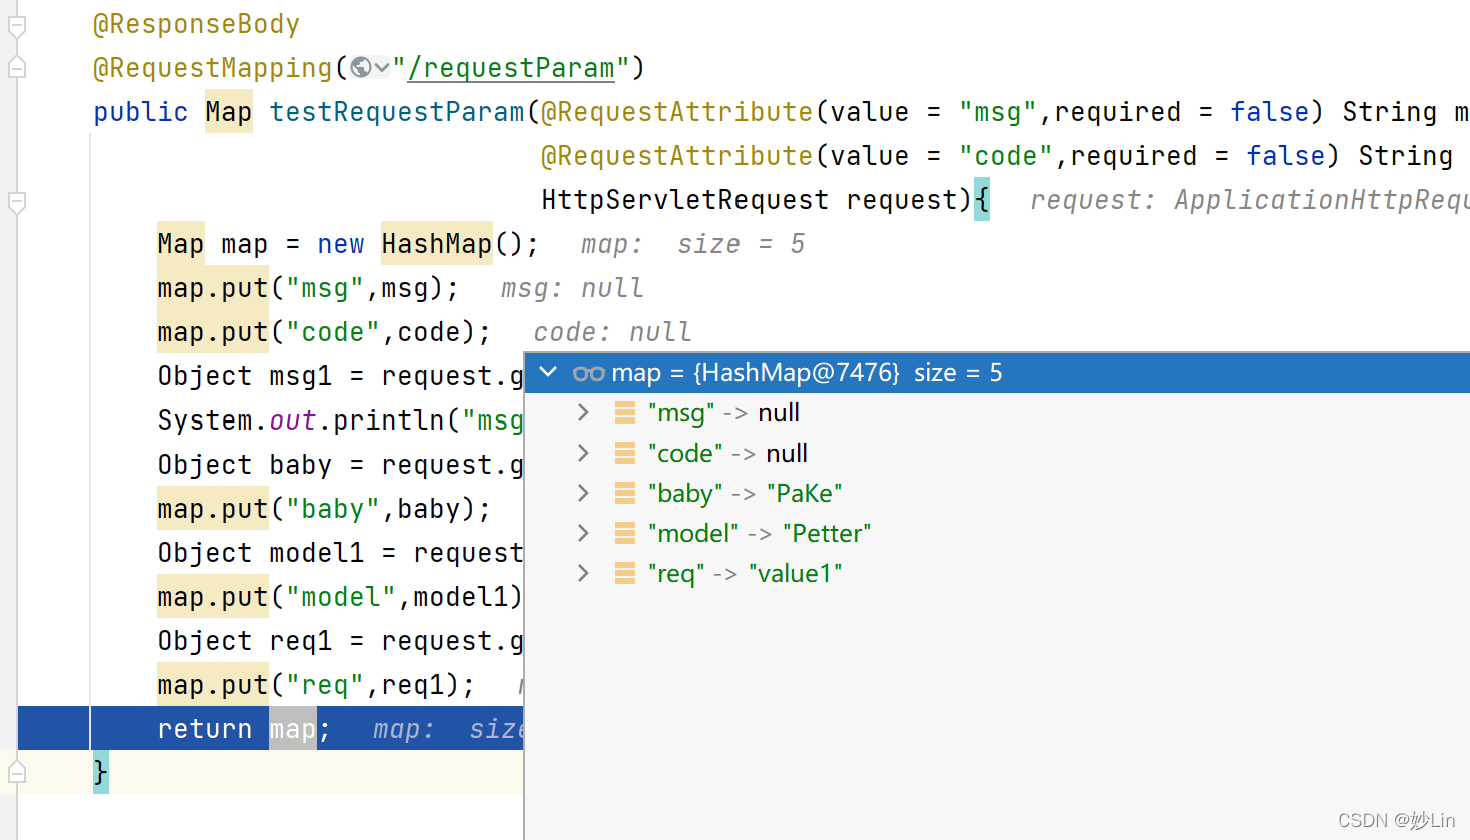1470x840 pixels.
Task: Collapse the method using the gutter fold marker
Action: point(15,203)
